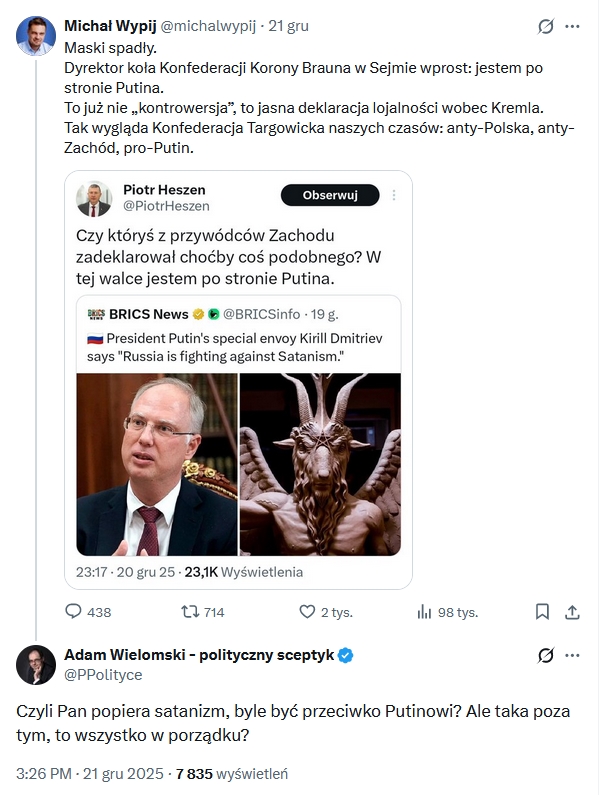Screen dimensions: 600x795
Task: Open three-dot menu on Piotr Heszen's embedded tweet
Action: (395, 195)
